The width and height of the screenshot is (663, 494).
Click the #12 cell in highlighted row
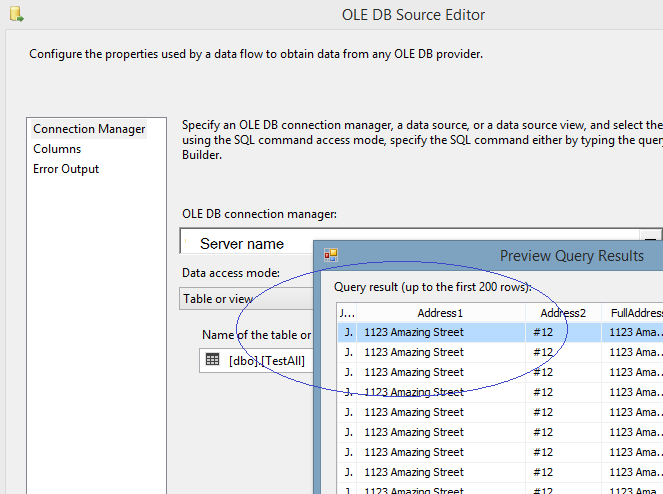coord(563,332)
